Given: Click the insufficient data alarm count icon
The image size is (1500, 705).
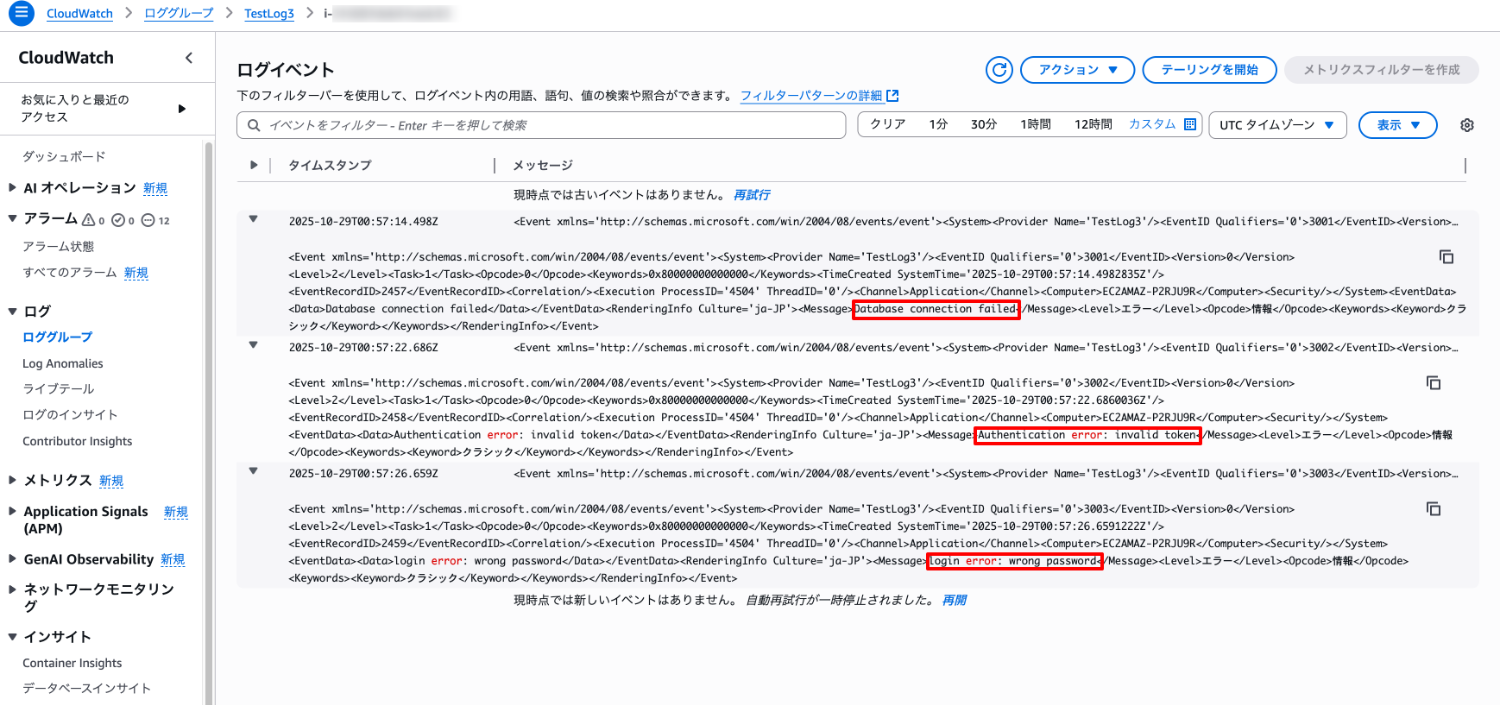Looking at the screenshot, I should pos(155,220).
